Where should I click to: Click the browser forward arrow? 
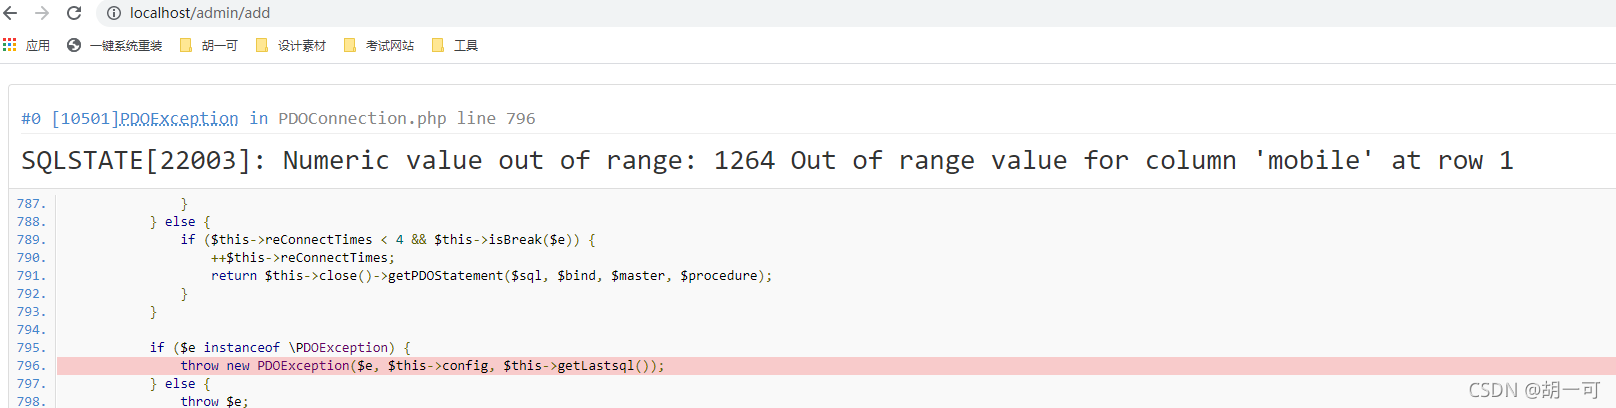(42, 13)
